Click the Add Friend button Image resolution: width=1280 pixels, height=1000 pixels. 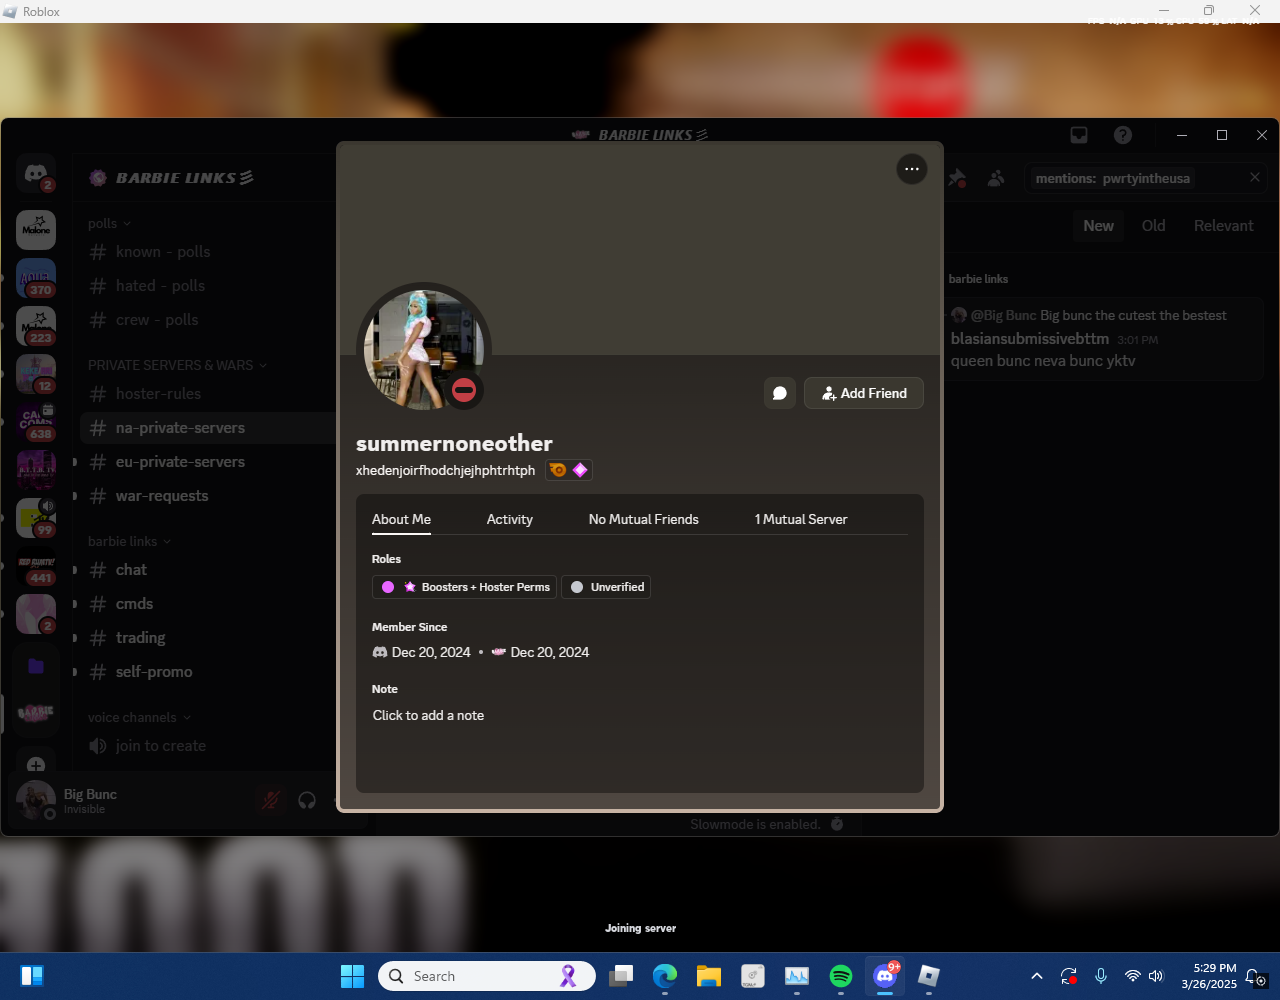tap(864, 393)
